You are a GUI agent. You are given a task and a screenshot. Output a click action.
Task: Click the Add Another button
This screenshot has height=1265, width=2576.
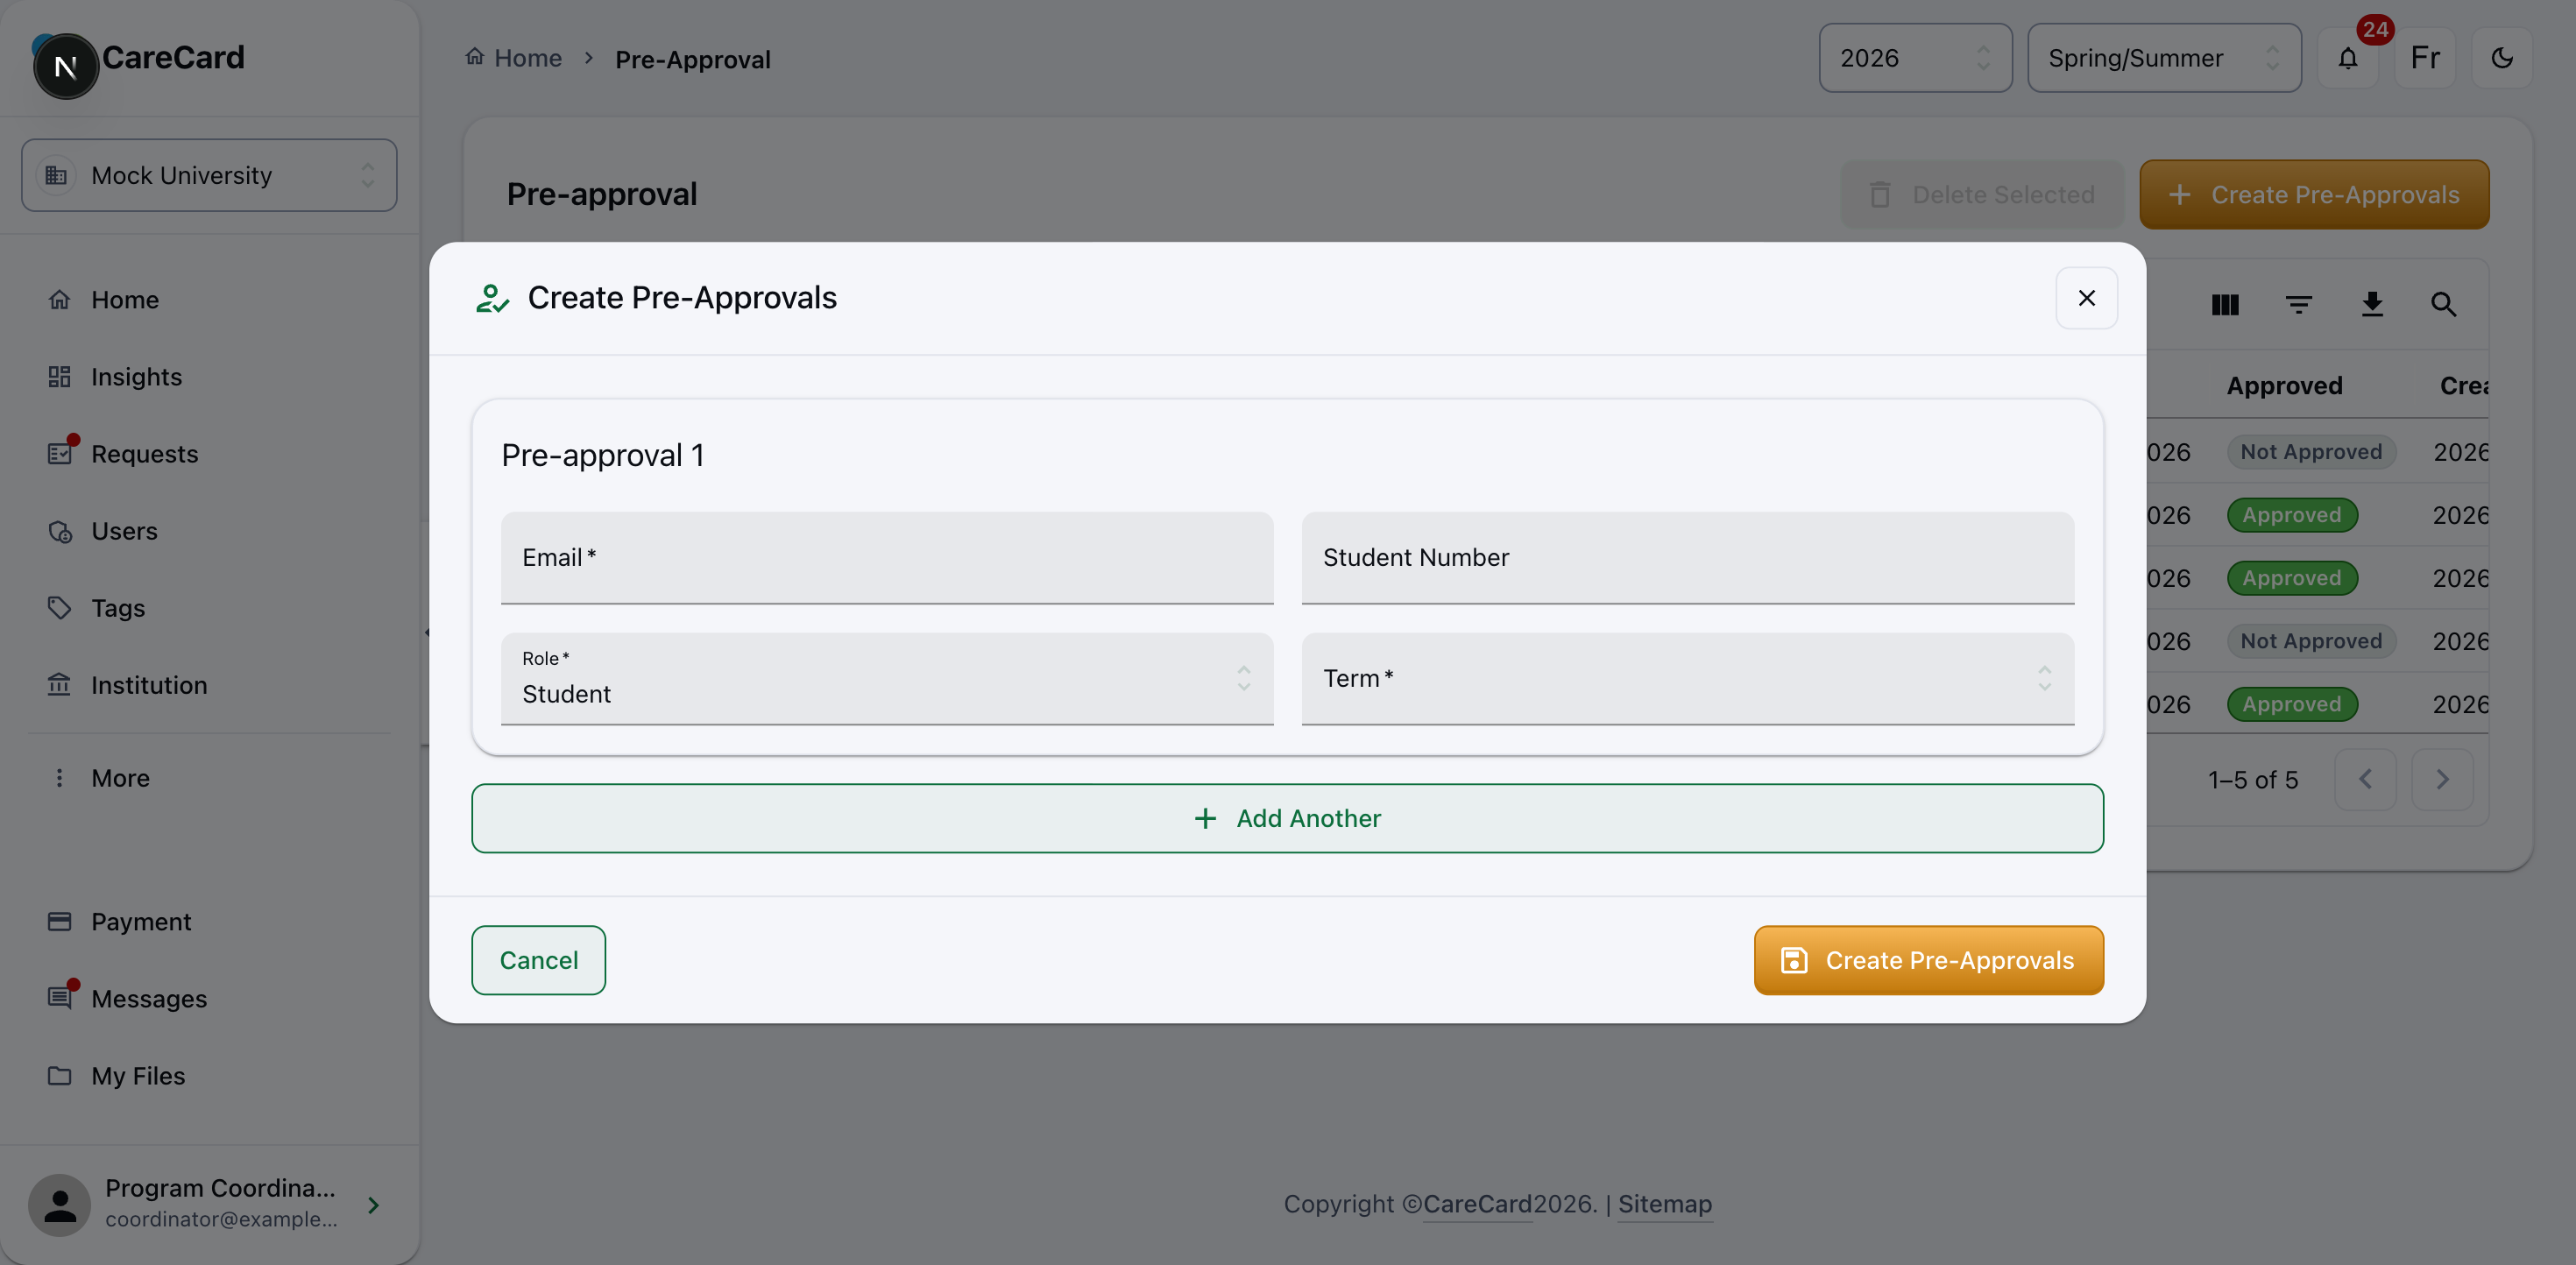pyautogui.click(x=1287, y=818)
